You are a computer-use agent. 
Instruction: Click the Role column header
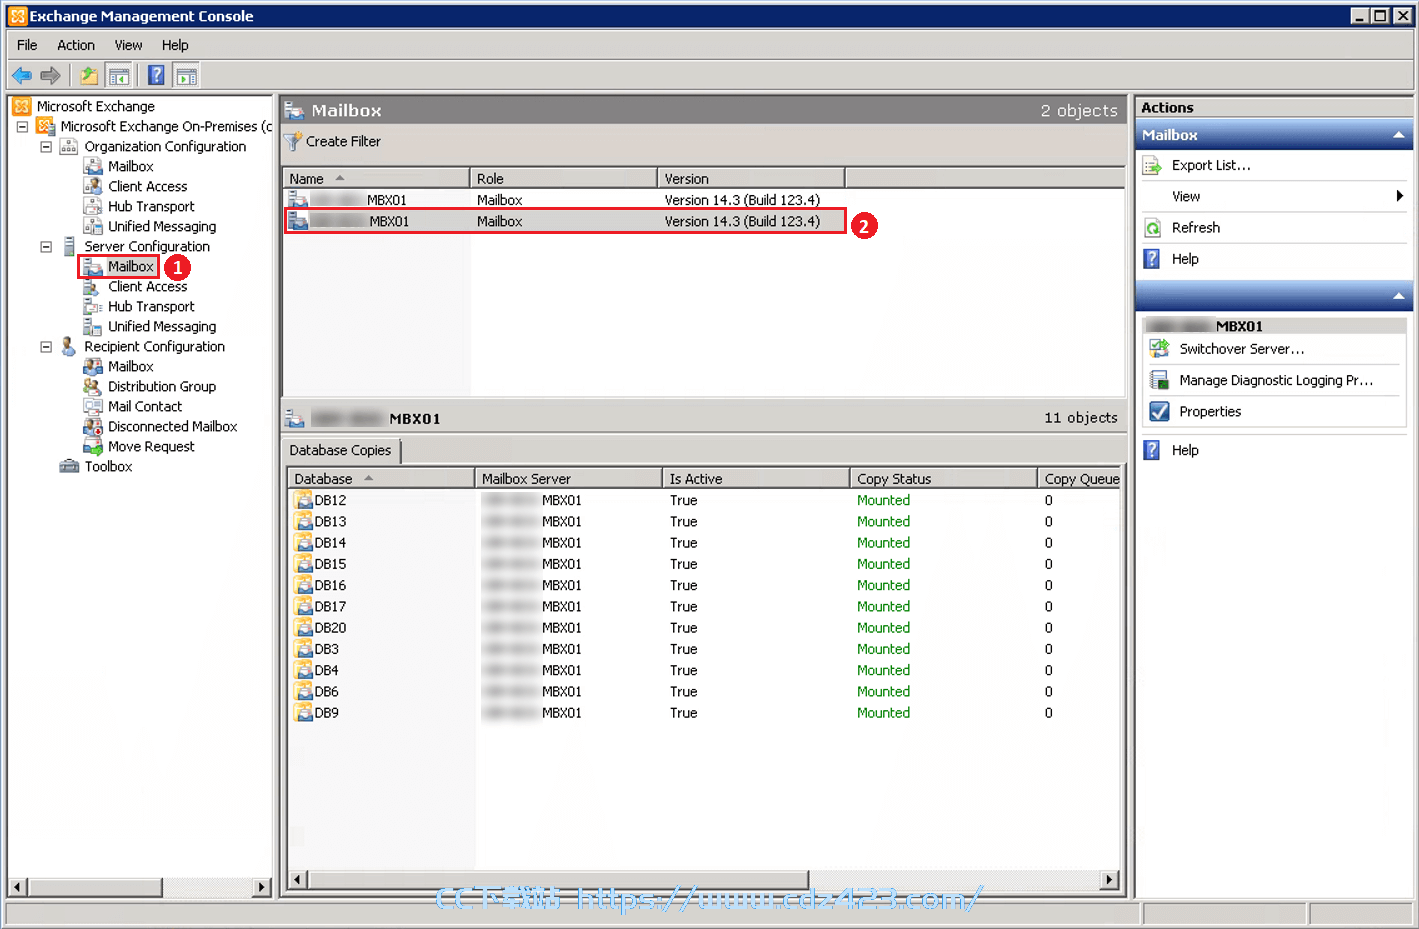coord(564,178)
